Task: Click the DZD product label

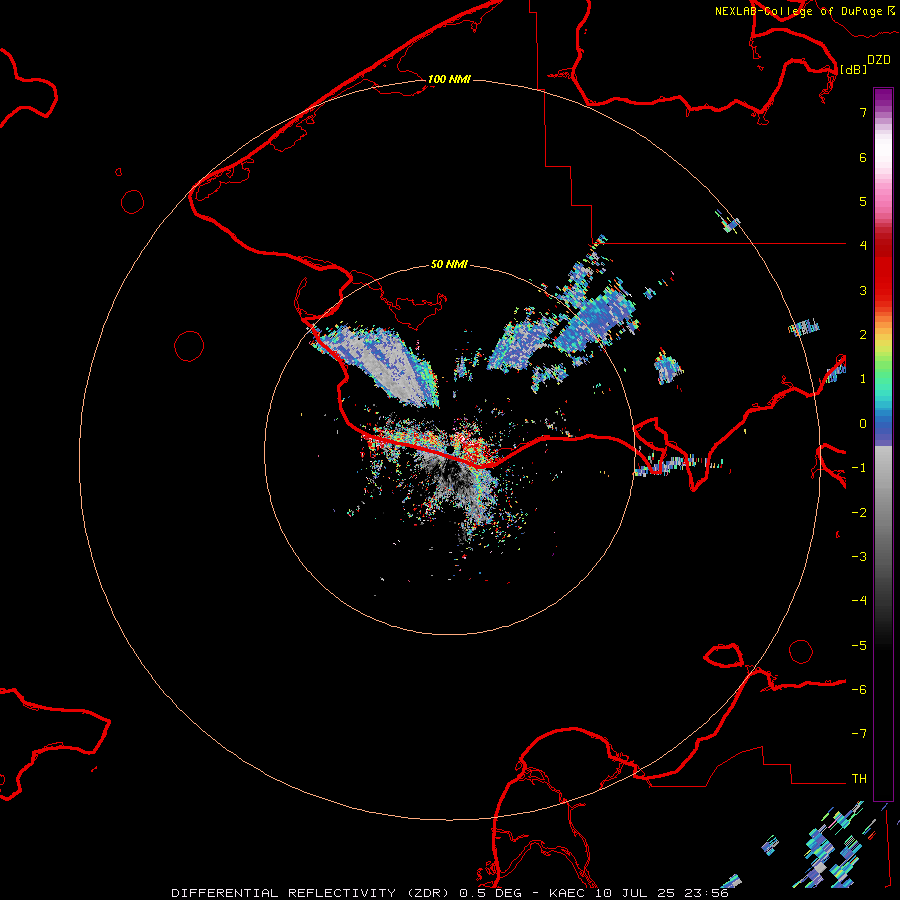Action: coord(879,60)
